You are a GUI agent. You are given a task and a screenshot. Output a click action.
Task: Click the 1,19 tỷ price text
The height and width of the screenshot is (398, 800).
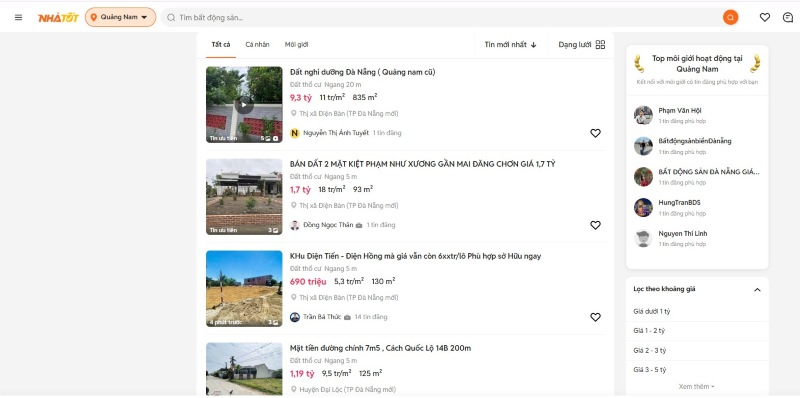pyautogui.click(x=302, y=374)
